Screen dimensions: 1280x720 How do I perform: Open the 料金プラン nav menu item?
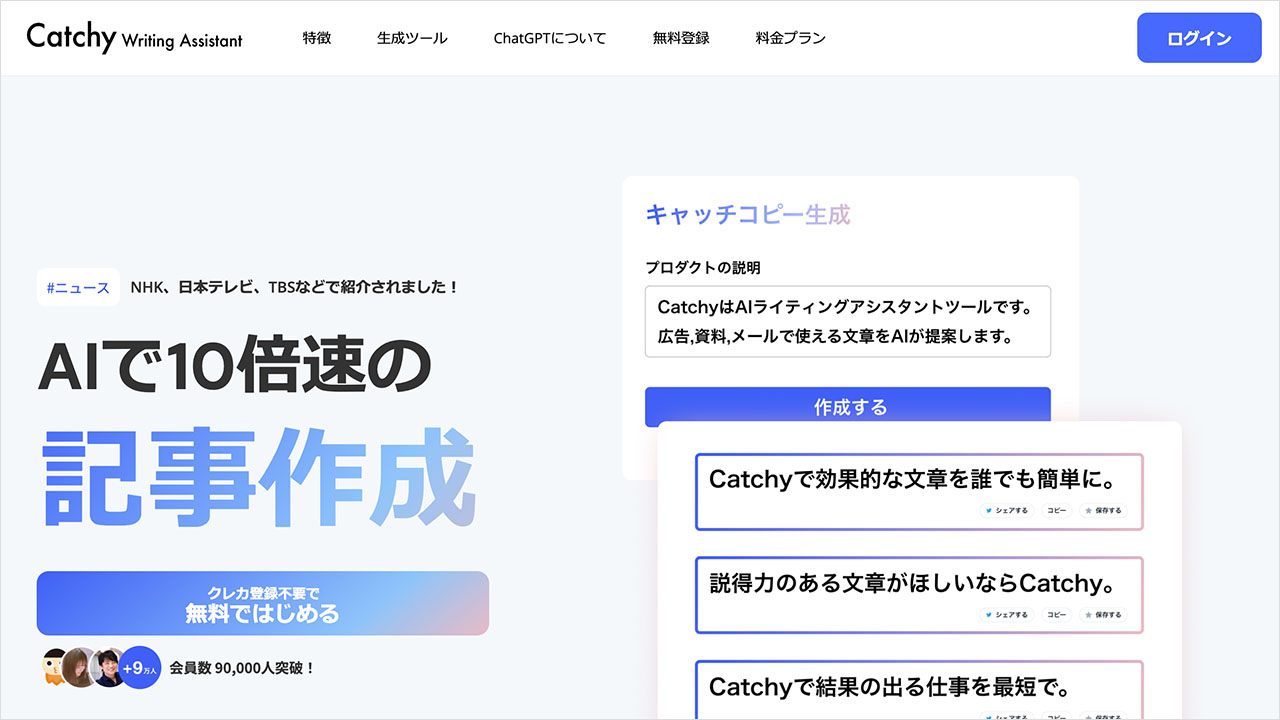coord(791,38)
